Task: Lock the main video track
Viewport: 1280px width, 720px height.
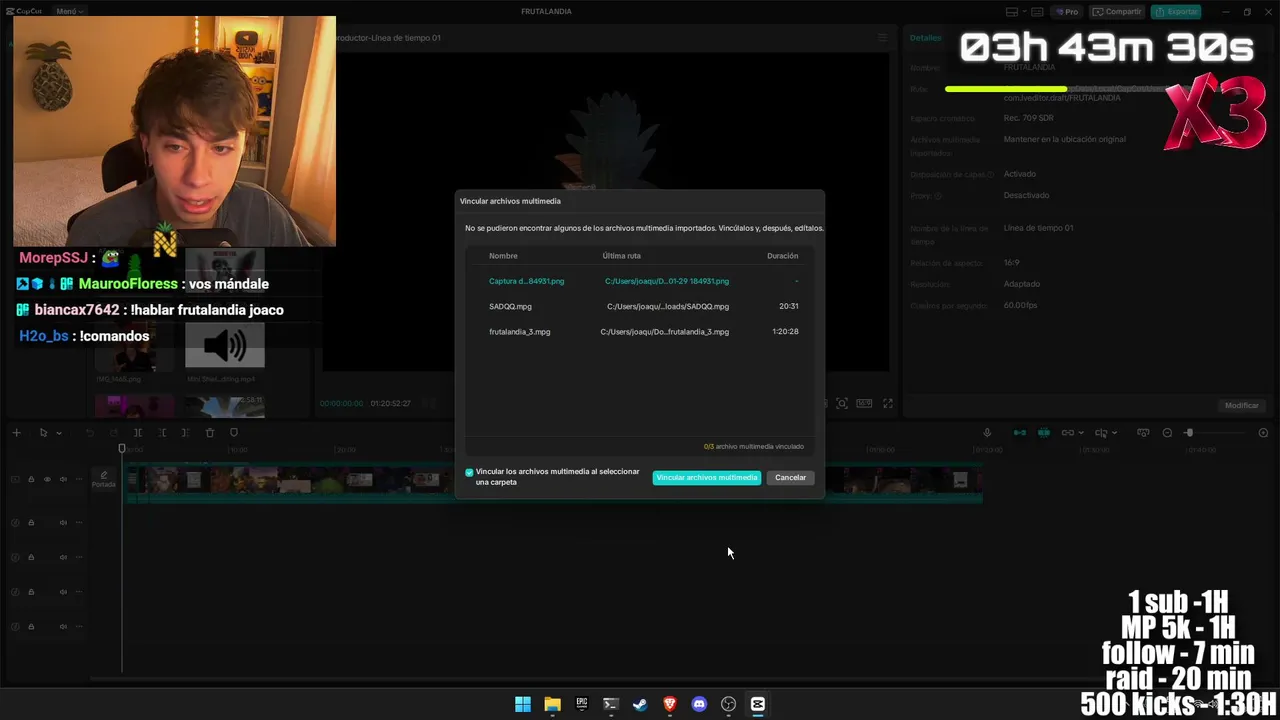Action: (31, 480)
